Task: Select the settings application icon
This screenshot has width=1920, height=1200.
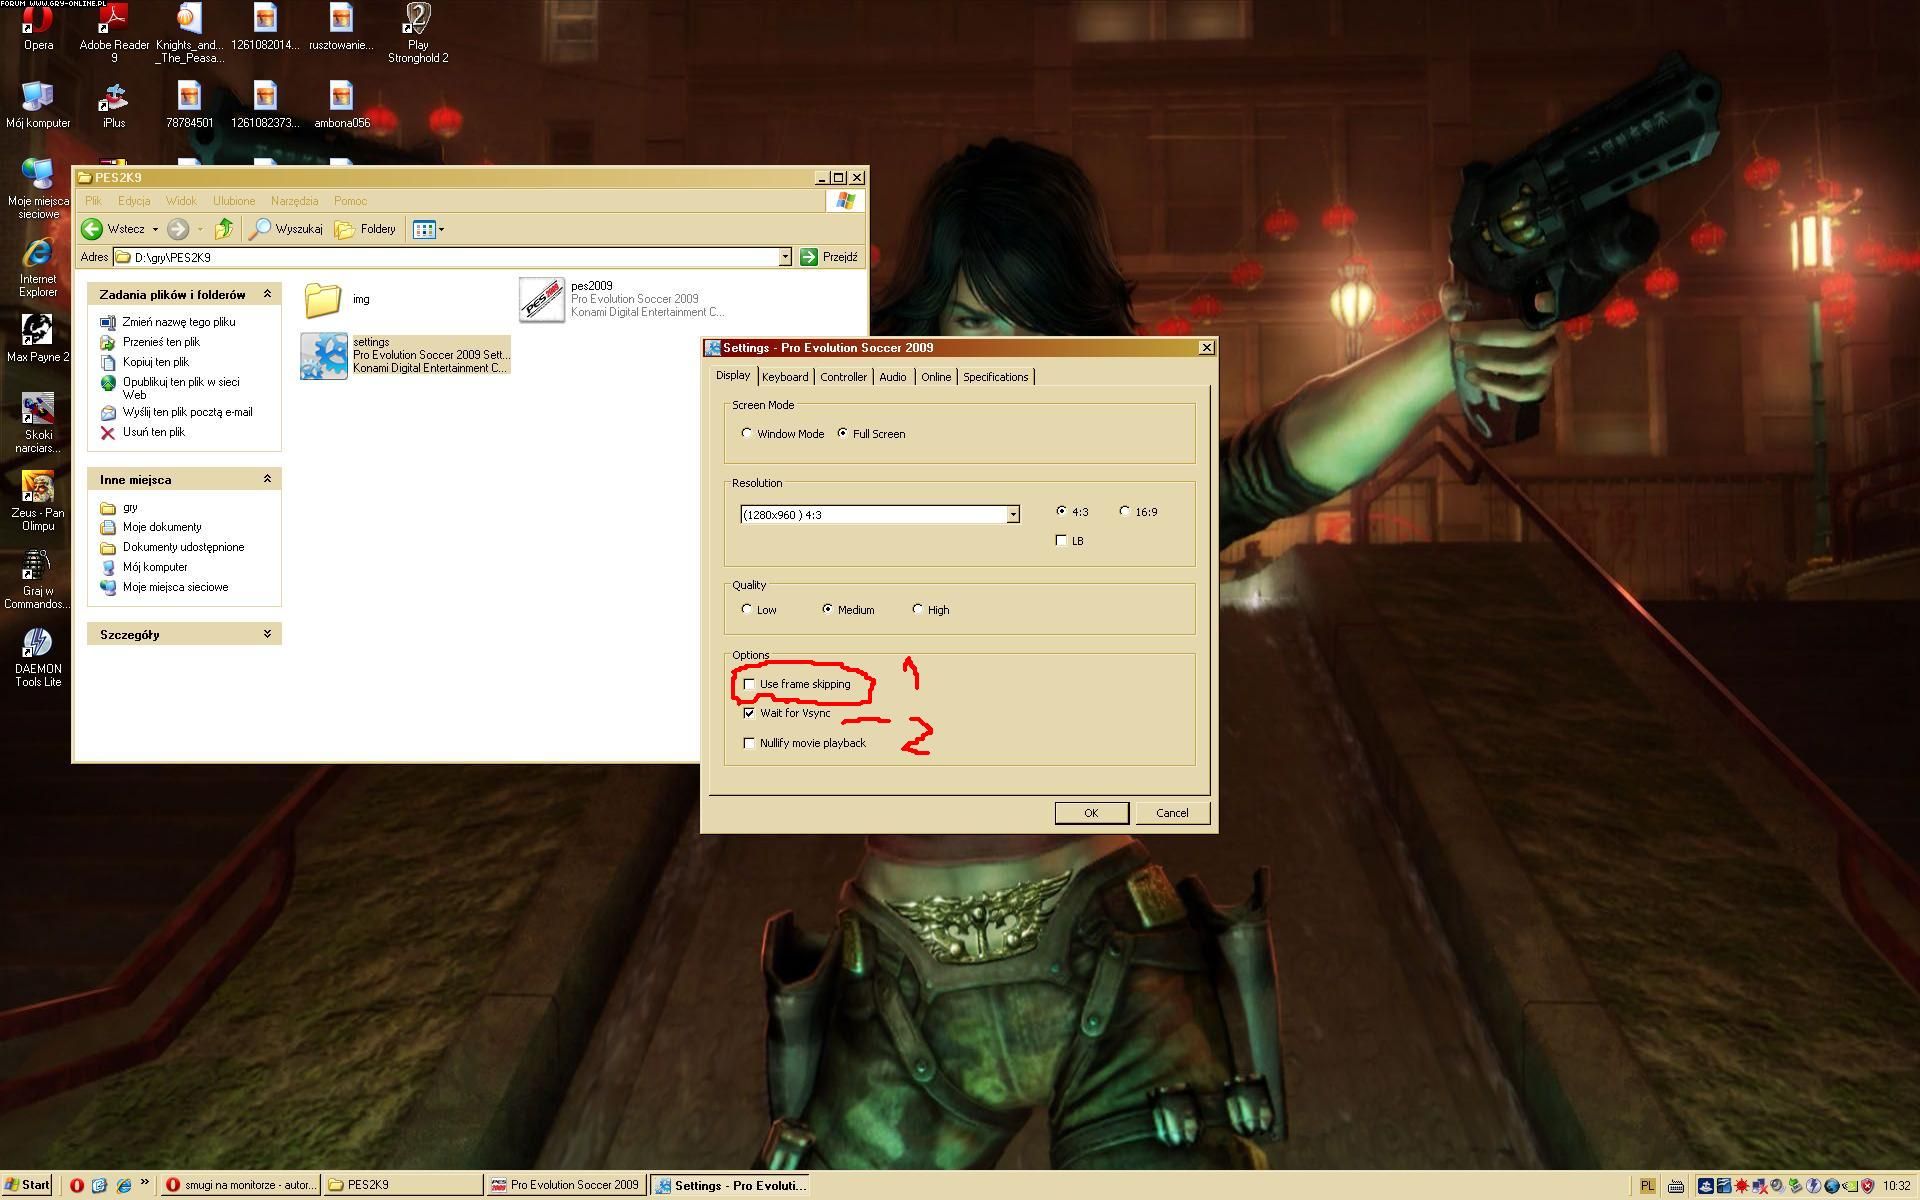Action: point(324,356)
